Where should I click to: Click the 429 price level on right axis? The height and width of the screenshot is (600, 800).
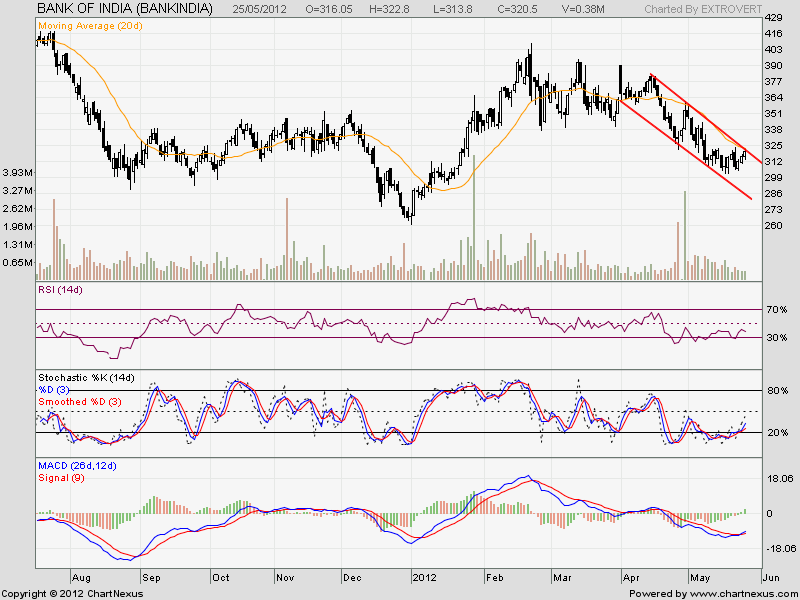coord(773,19)
